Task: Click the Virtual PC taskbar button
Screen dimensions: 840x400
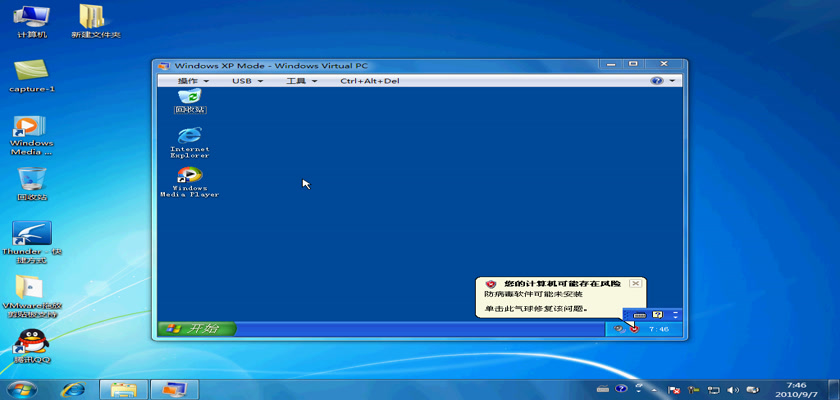Action: 175,388
